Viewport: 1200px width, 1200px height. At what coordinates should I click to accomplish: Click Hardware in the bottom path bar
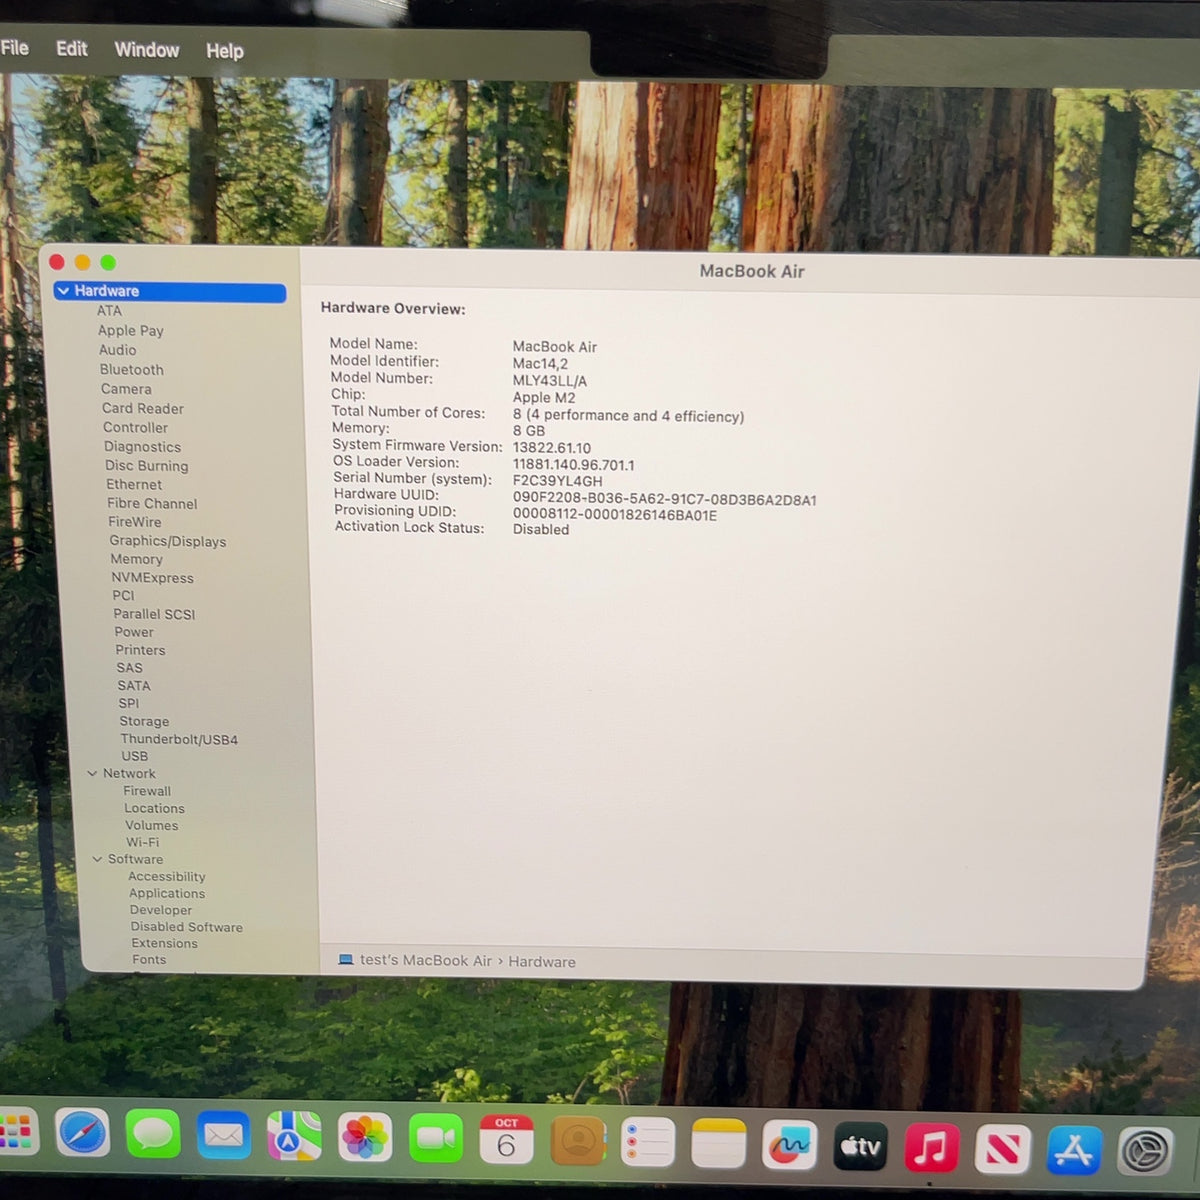(542, 962)
